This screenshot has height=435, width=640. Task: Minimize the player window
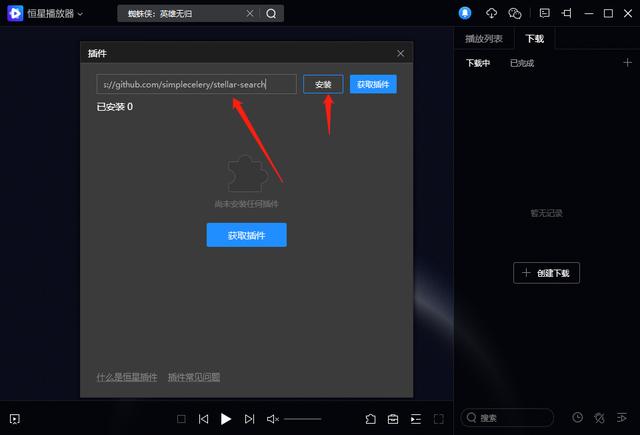tap(589, 13)
